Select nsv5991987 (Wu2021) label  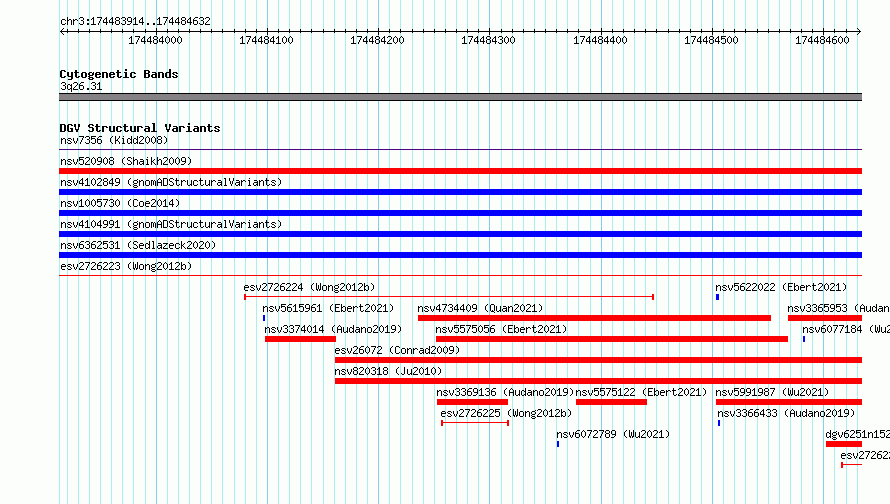pos(772,392)
